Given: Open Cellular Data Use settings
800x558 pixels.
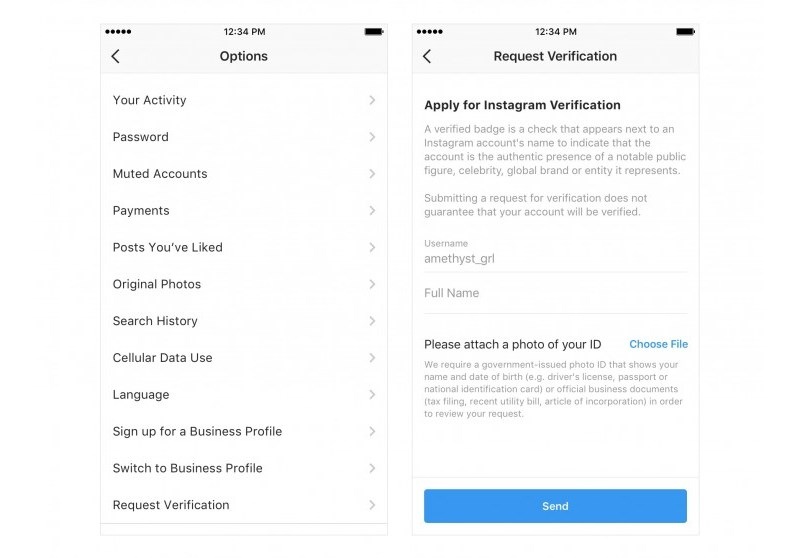Looking at the screenshot, I should click(162, 358).
